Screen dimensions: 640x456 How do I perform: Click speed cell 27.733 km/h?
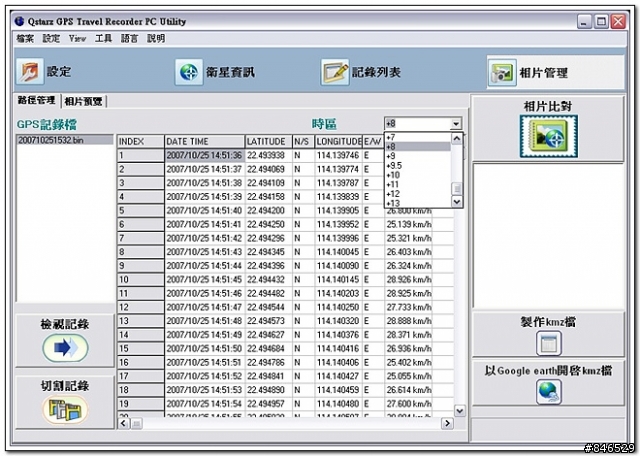[x=409, y=307]
